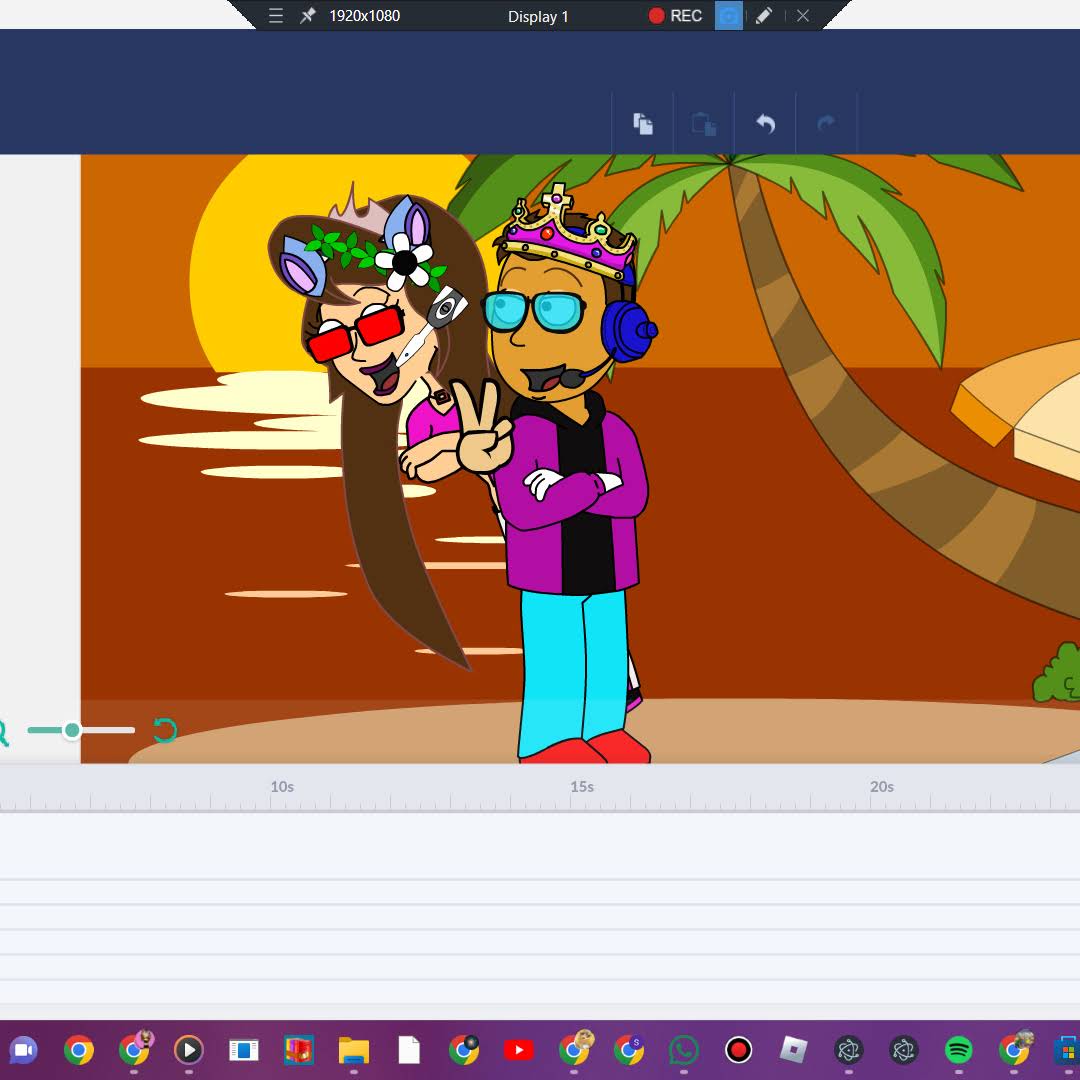Click the 10s mark on the timeline ruler
This screenshot has height=1080, width=1080.
[x=282, y=787]
